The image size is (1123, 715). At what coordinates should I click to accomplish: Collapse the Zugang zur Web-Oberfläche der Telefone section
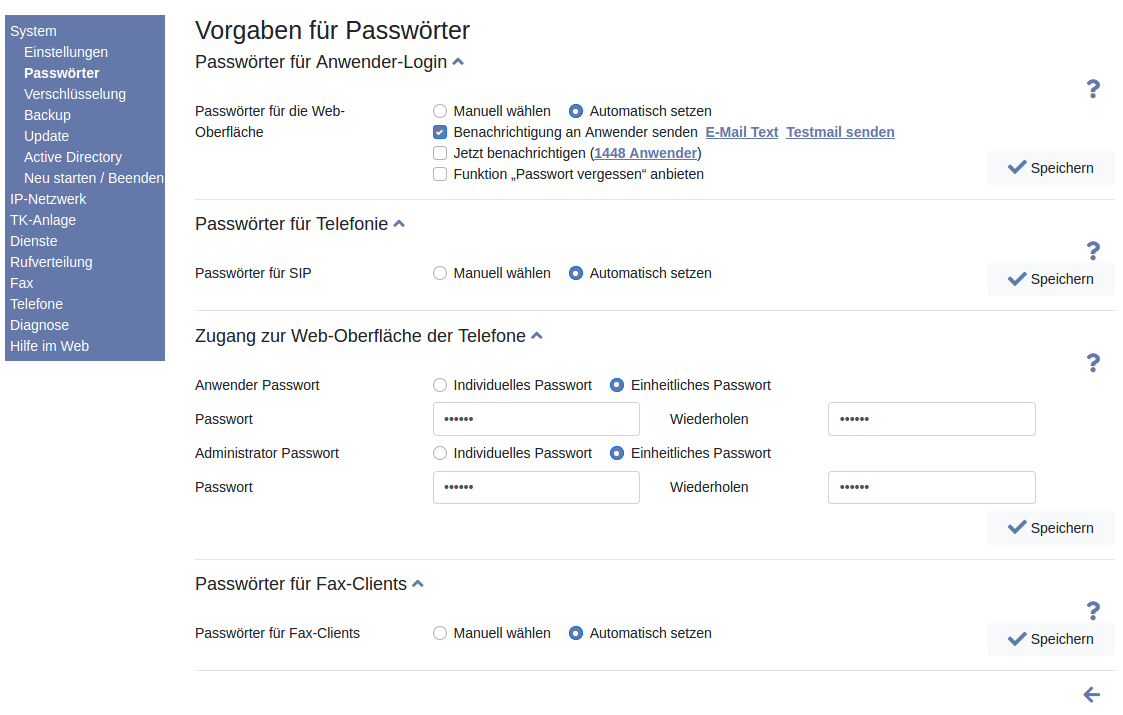(x=537, y=336)
